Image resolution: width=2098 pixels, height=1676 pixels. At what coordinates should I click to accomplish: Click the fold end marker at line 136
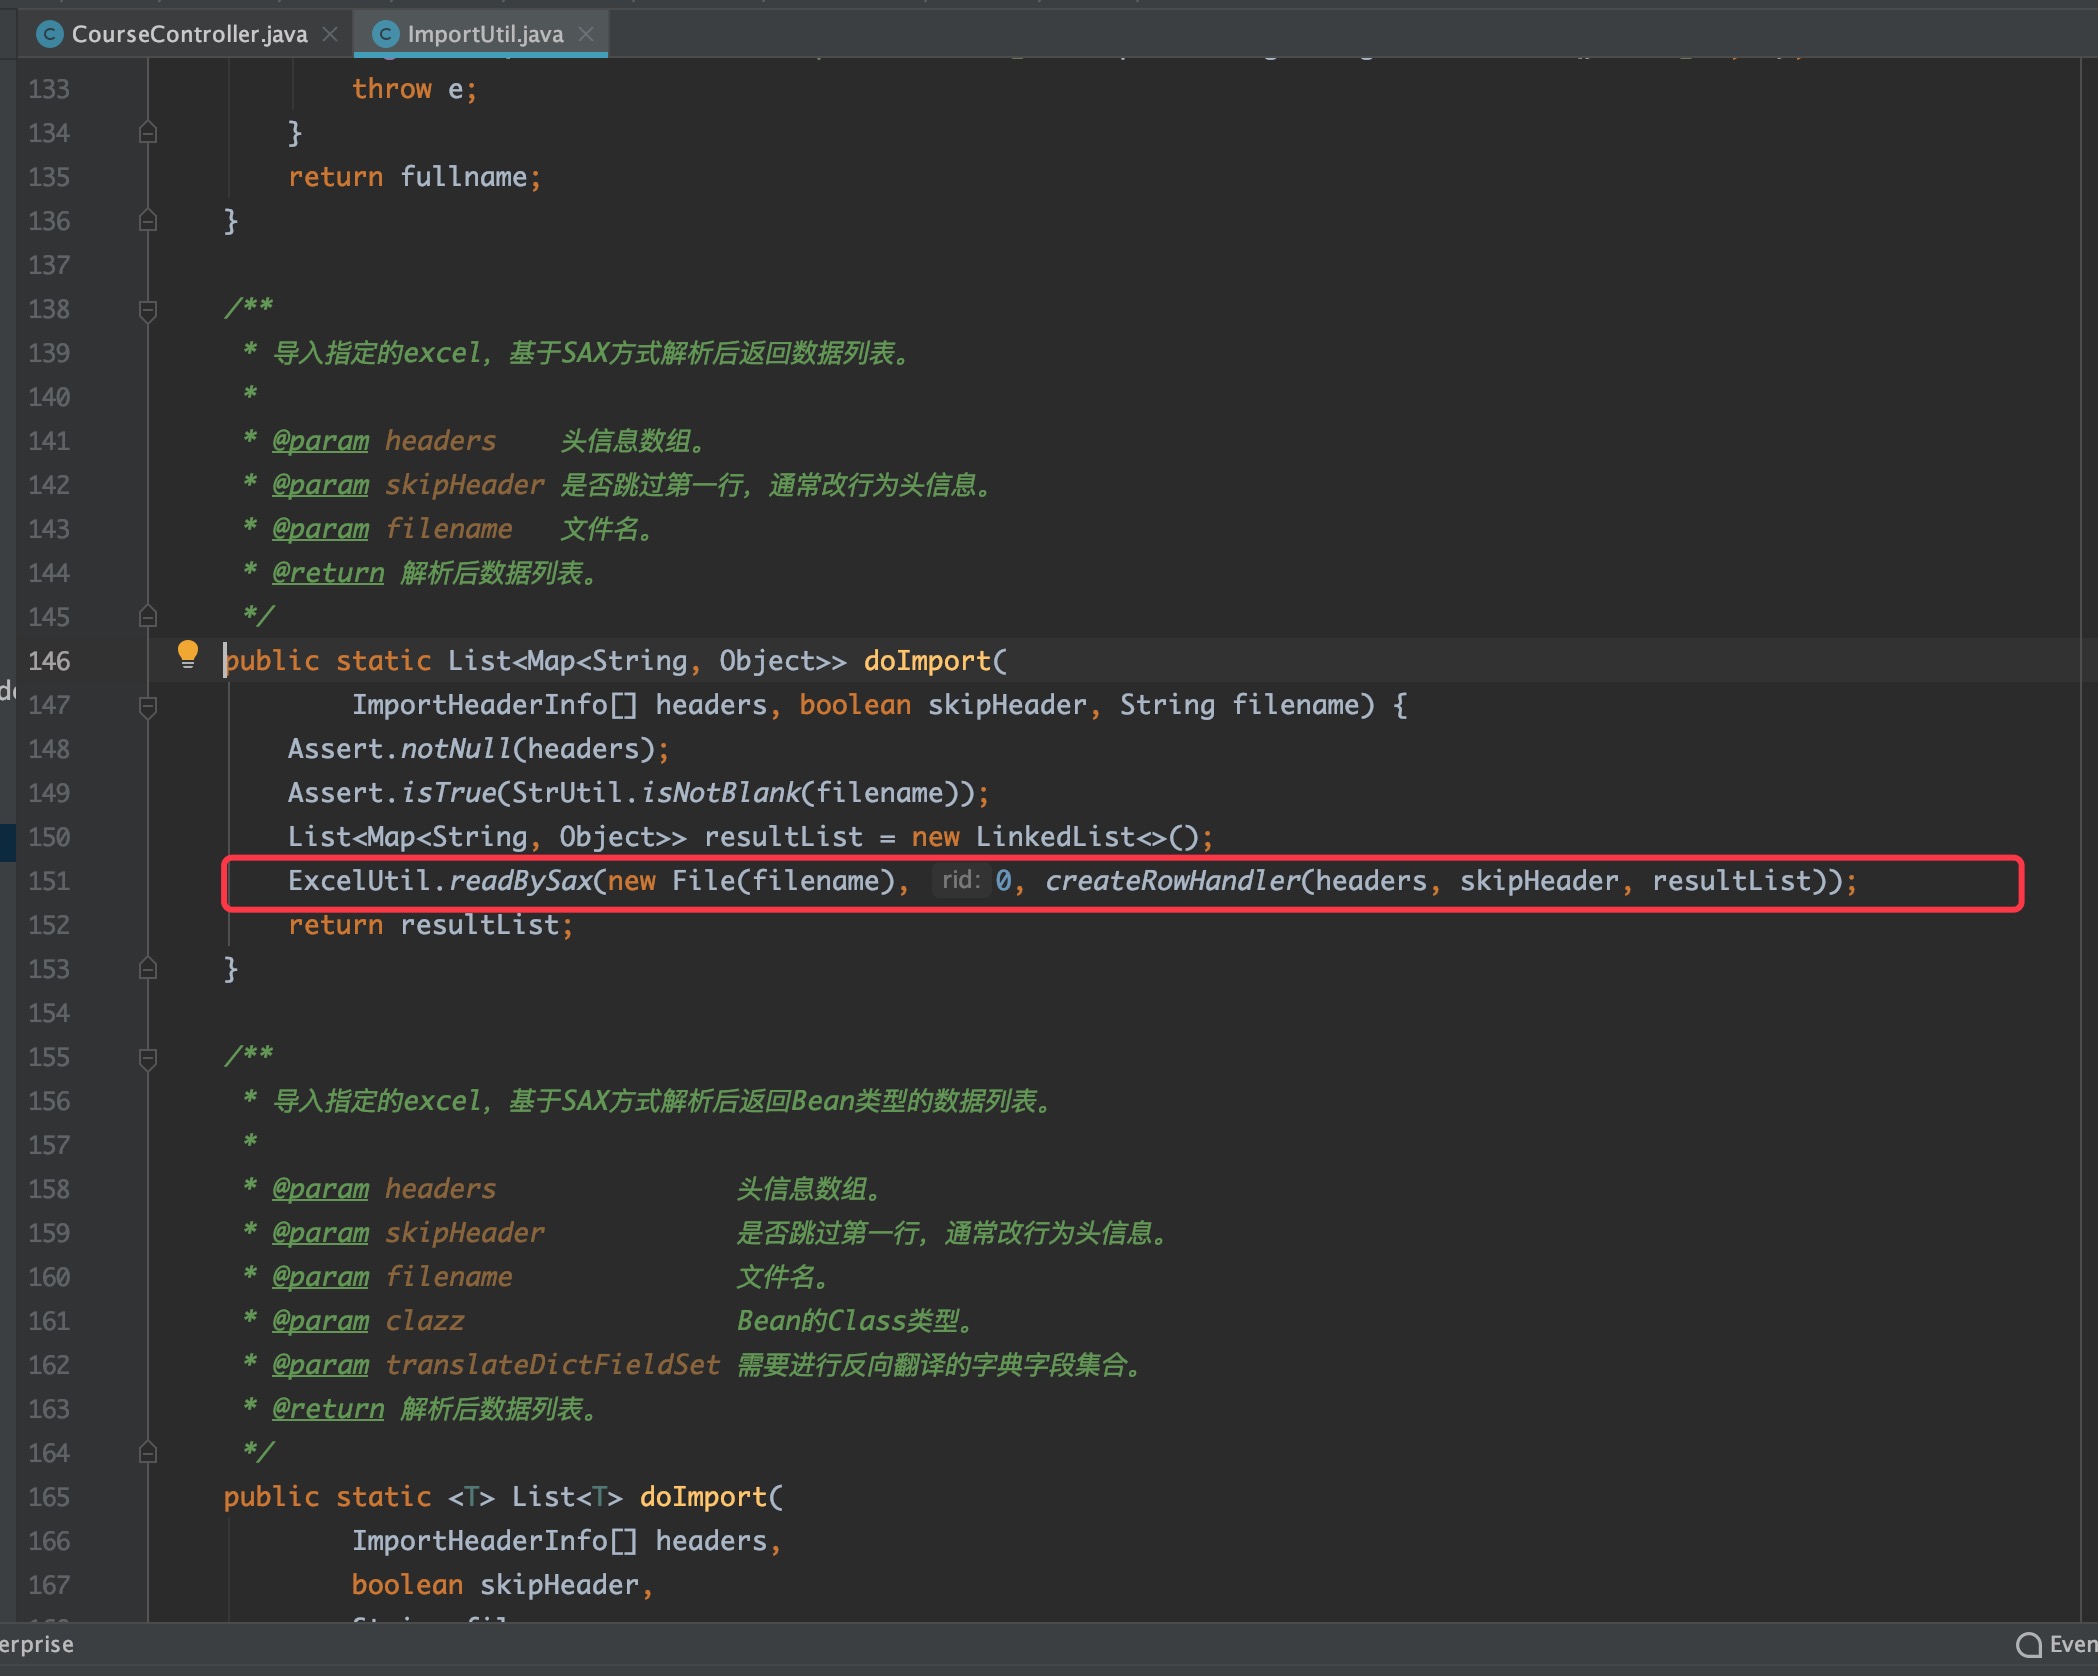point(148,221)
